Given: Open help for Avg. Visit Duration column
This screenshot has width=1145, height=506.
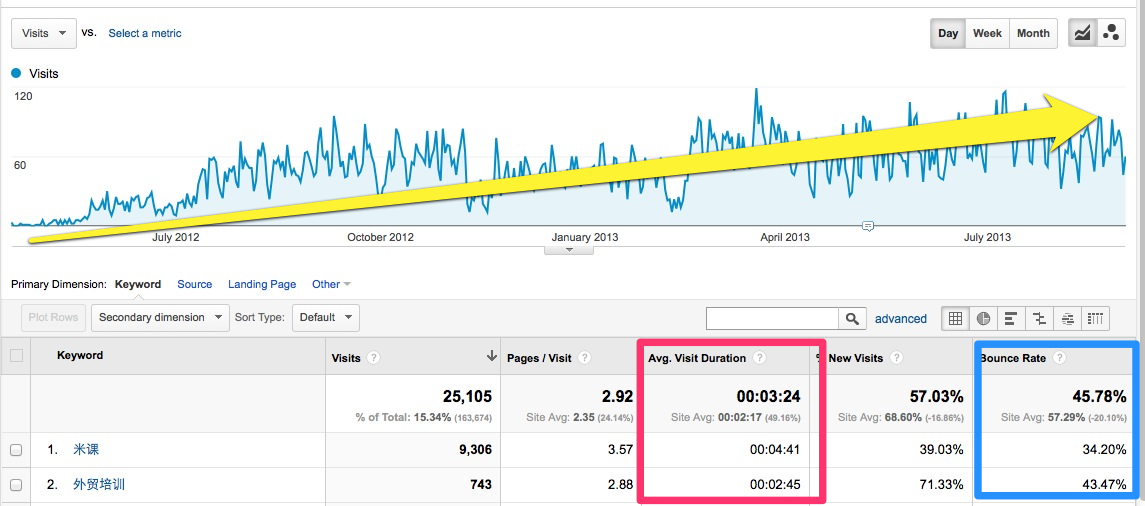Looking at the screenshot, I should [759, 358].
